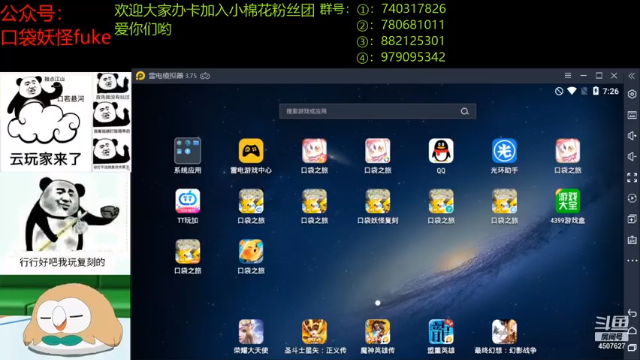Click group number 740317826
The height and width of the screenshot is (360, 640).
point(413,9)
